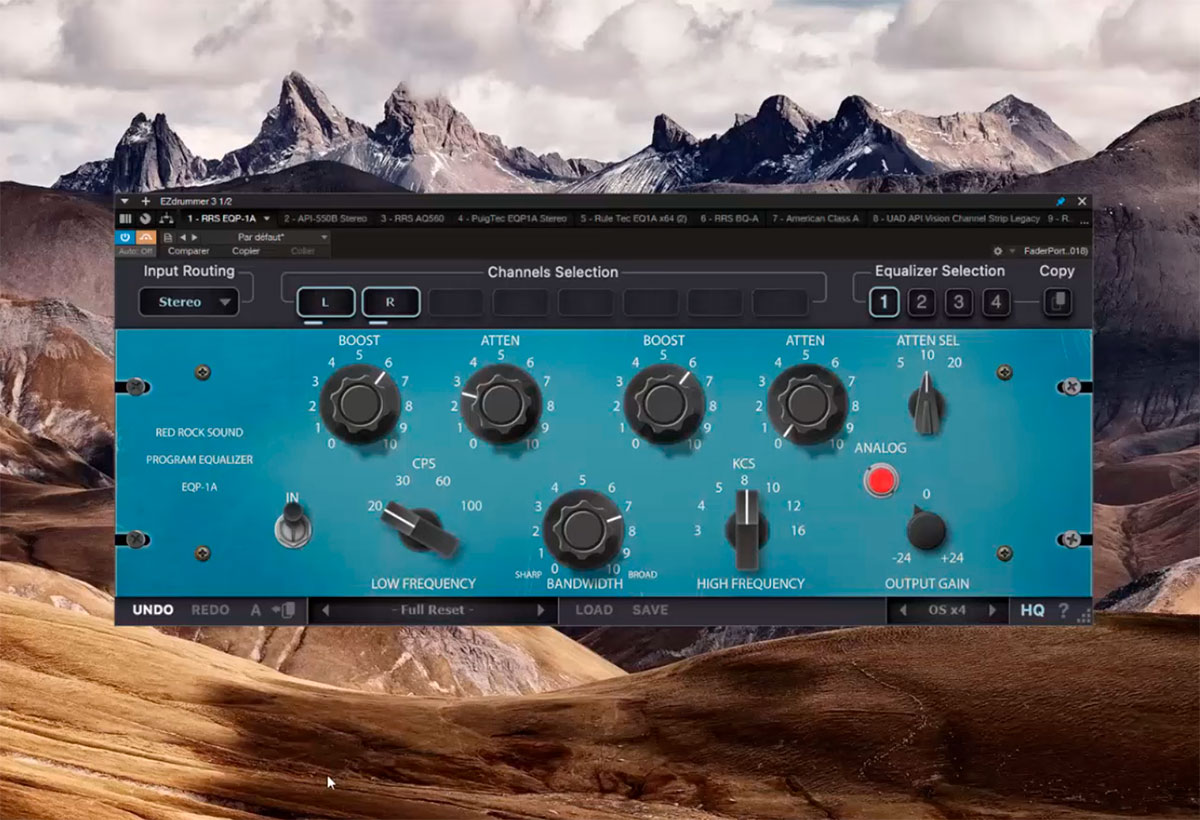Add a new insert with the plus icon
Viewport: 1200px width, 820px height.
click(x=145, y=201)
